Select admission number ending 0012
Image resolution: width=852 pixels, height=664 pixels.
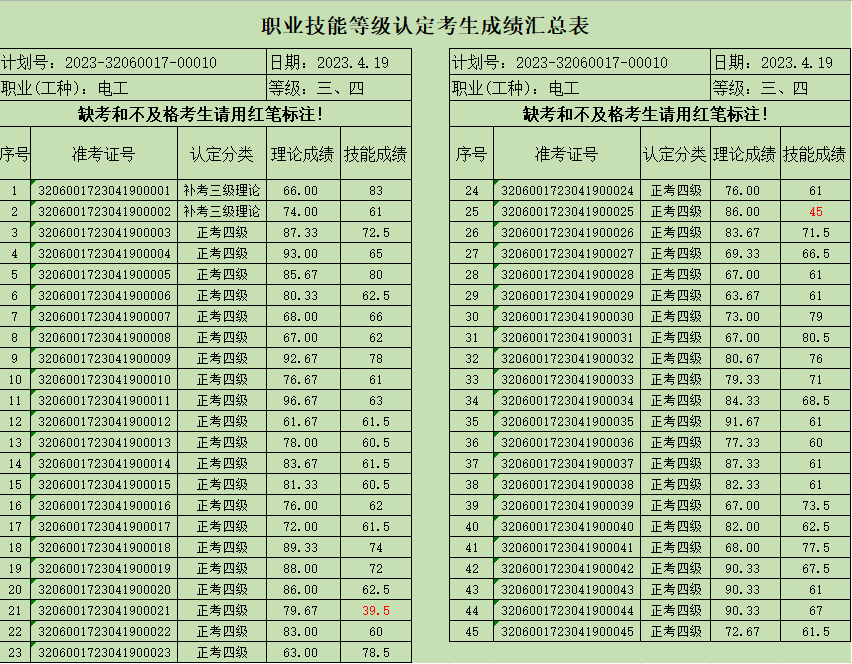(104, 422)
